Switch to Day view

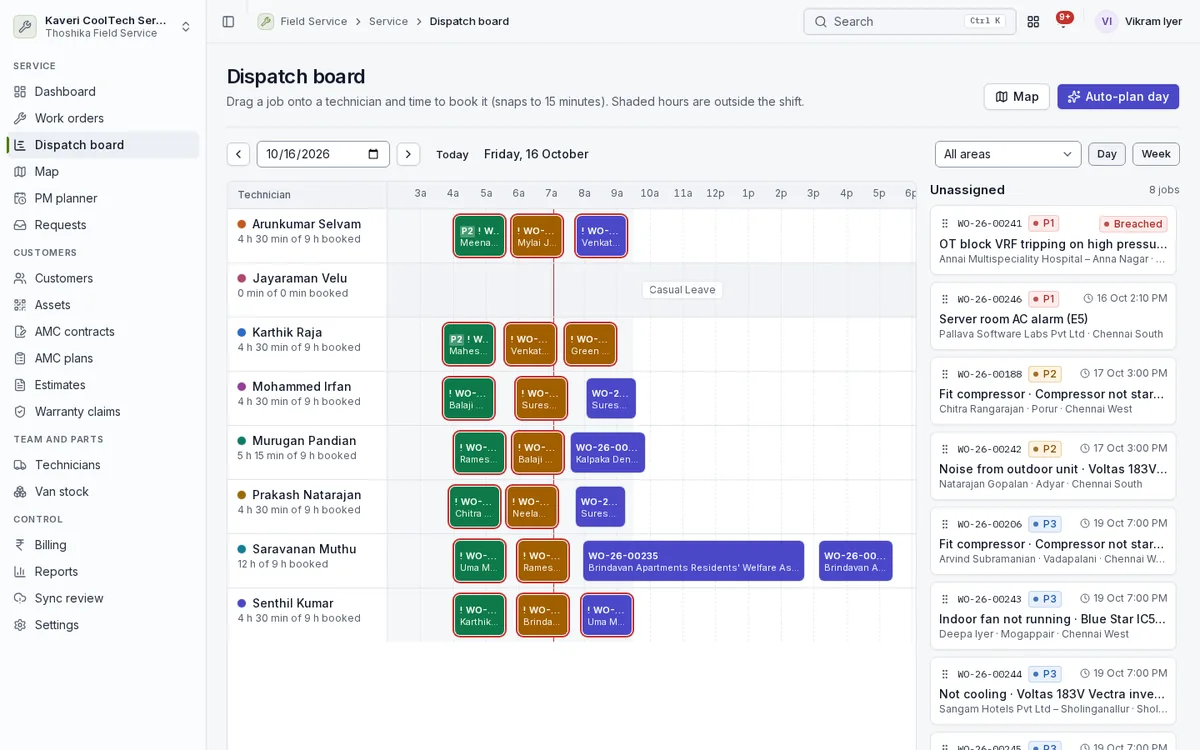(x=1107, y=154)
